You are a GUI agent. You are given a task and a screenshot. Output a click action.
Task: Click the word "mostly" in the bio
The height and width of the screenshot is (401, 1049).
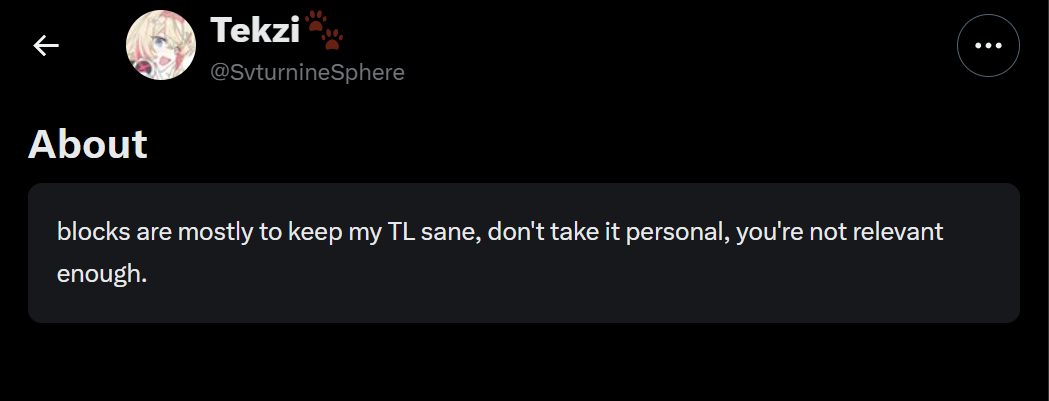215,232
